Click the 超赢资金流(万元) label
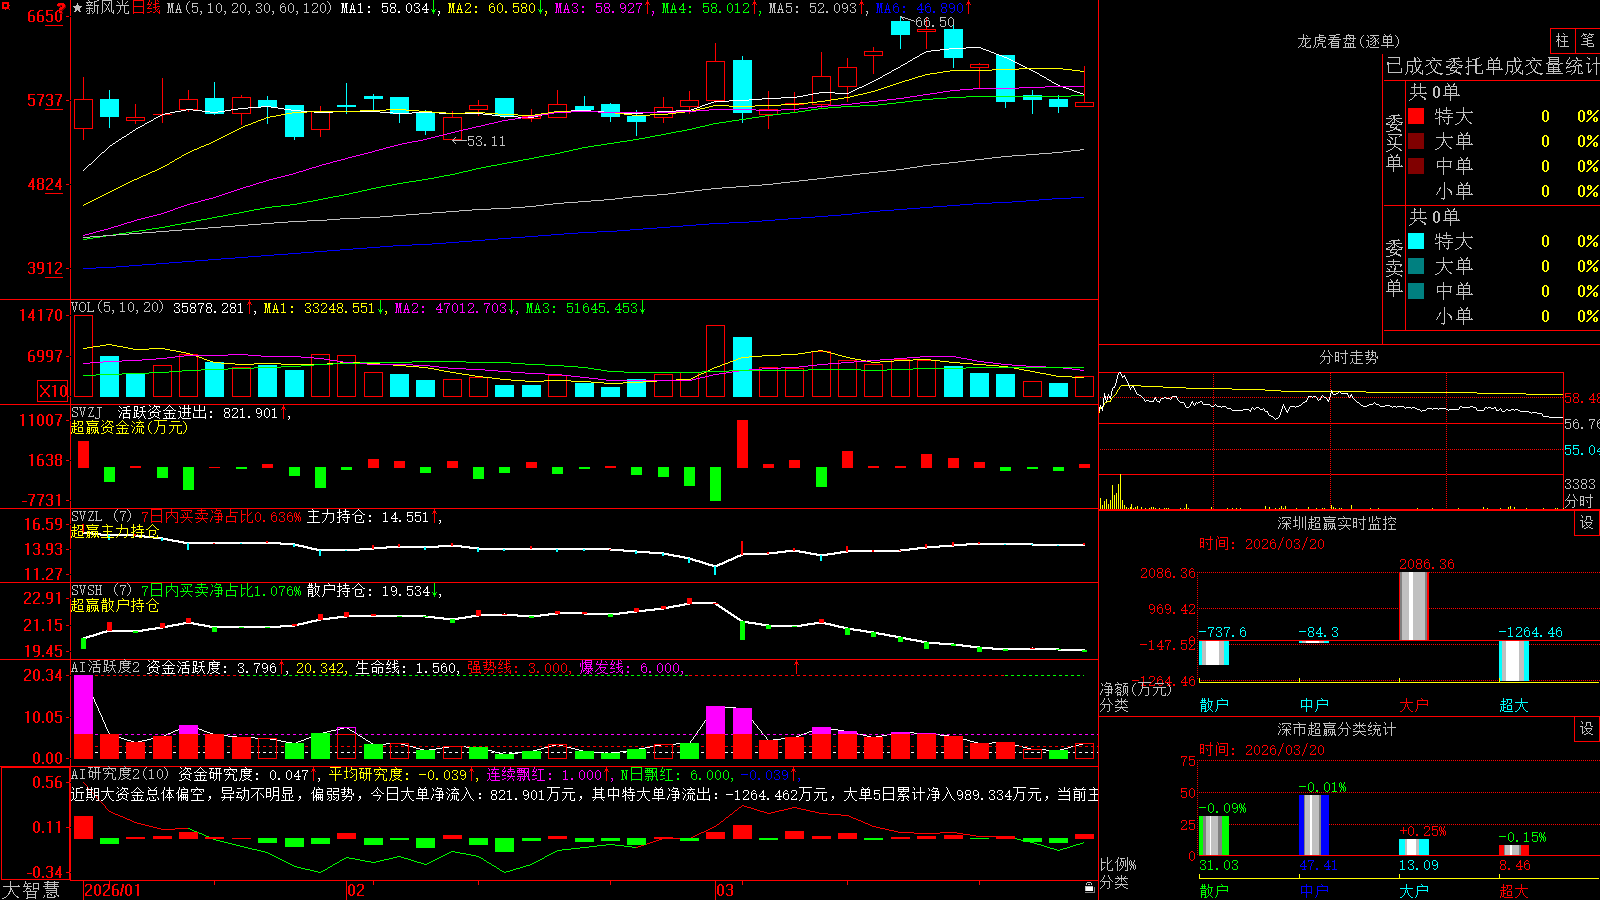Viewport: 1600px width, 900px height. (129, 428)
